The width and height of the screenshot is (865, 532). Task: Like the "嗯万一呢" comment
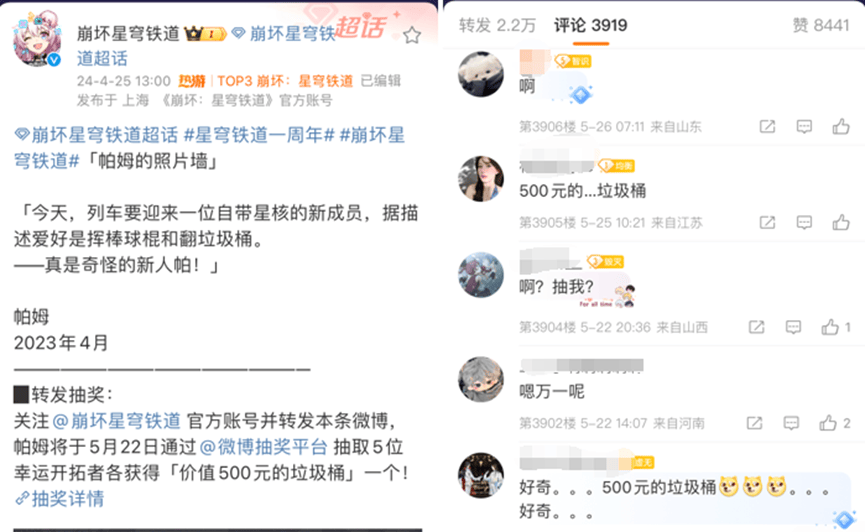coord(834,423)
